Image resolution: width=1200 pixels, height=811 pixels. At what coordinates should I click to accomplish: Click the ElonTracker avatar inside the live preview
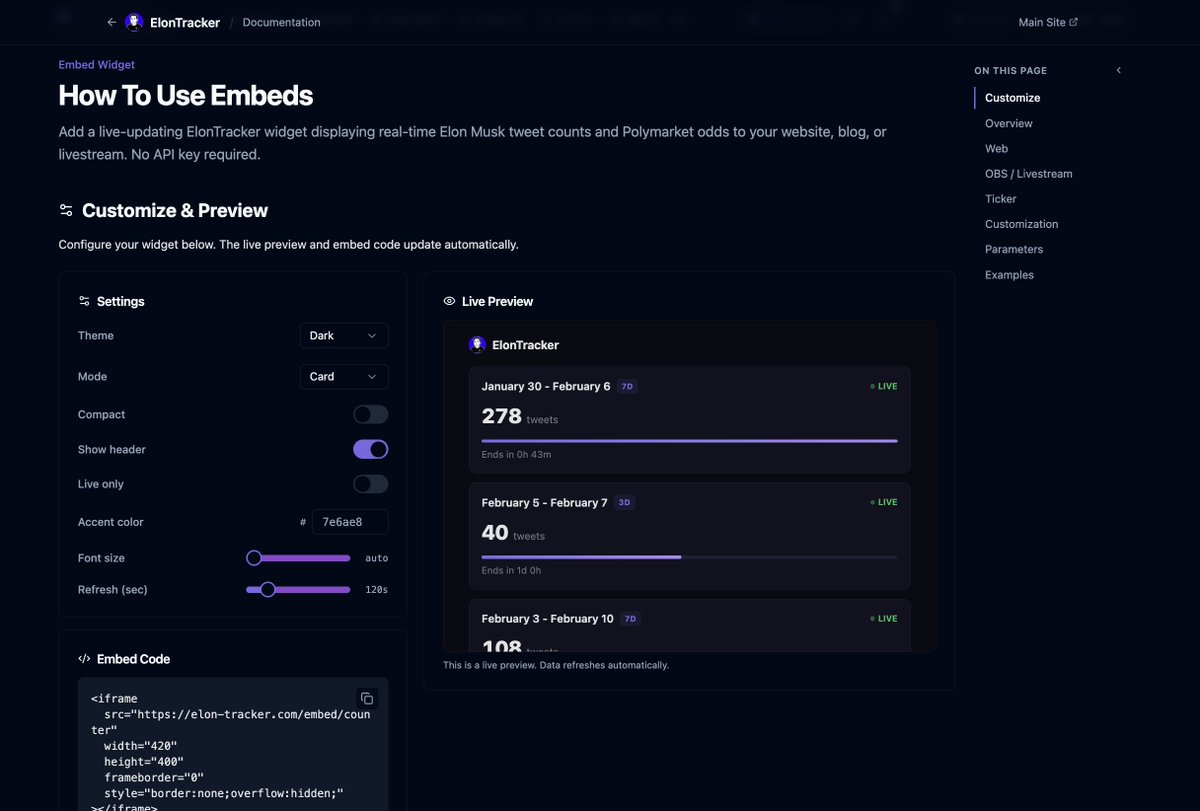477,345
